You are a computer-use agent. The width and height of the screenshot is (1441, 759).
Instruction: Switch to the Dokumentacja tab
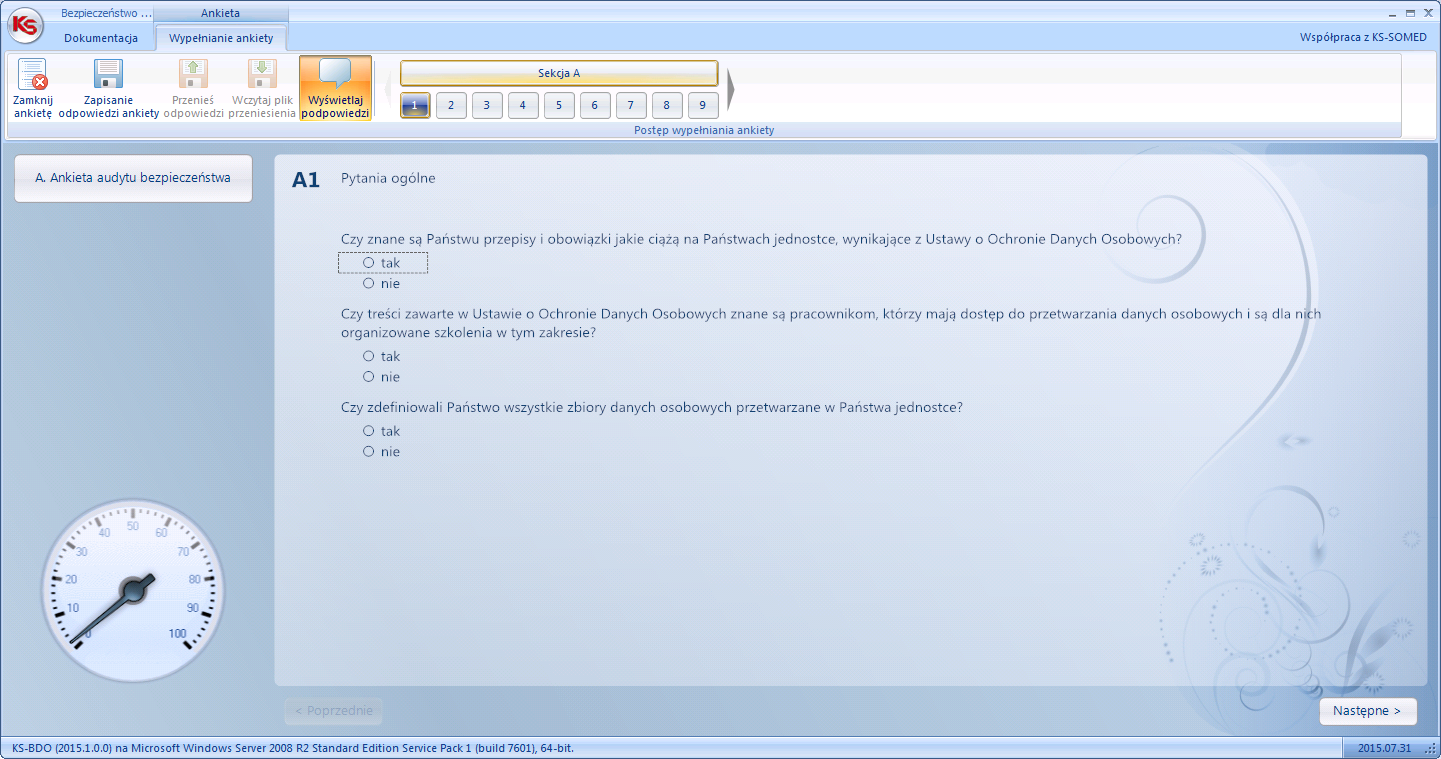coord(101,38)
